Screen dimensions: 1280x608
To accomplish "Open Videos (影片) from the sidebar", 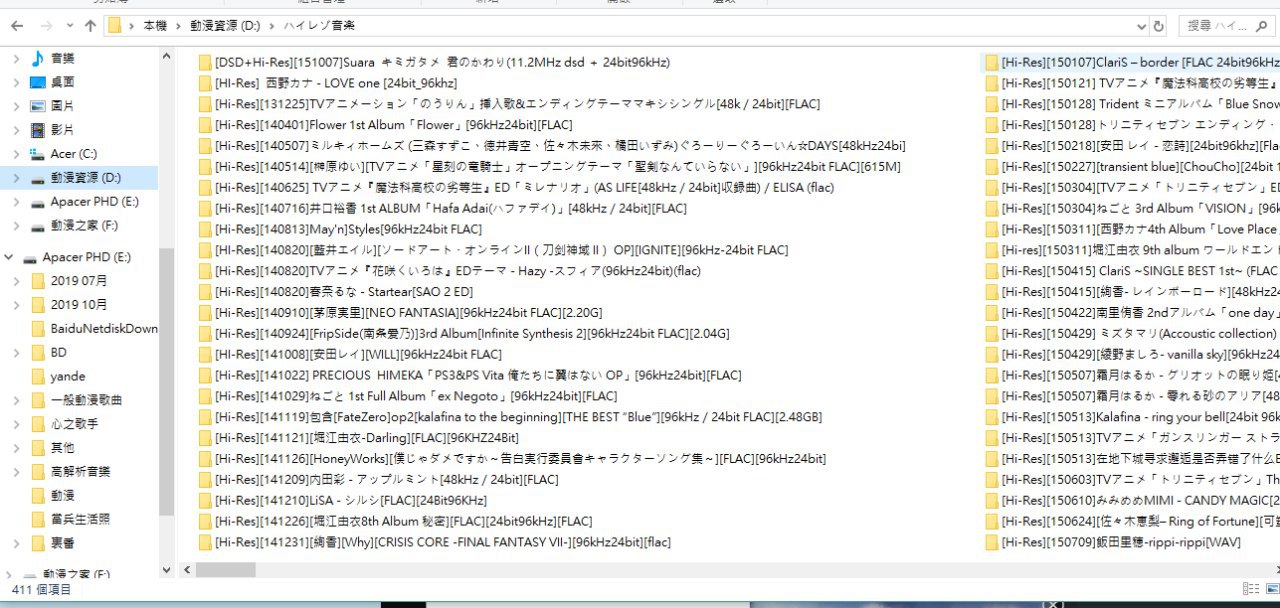I will coord(62,129).
